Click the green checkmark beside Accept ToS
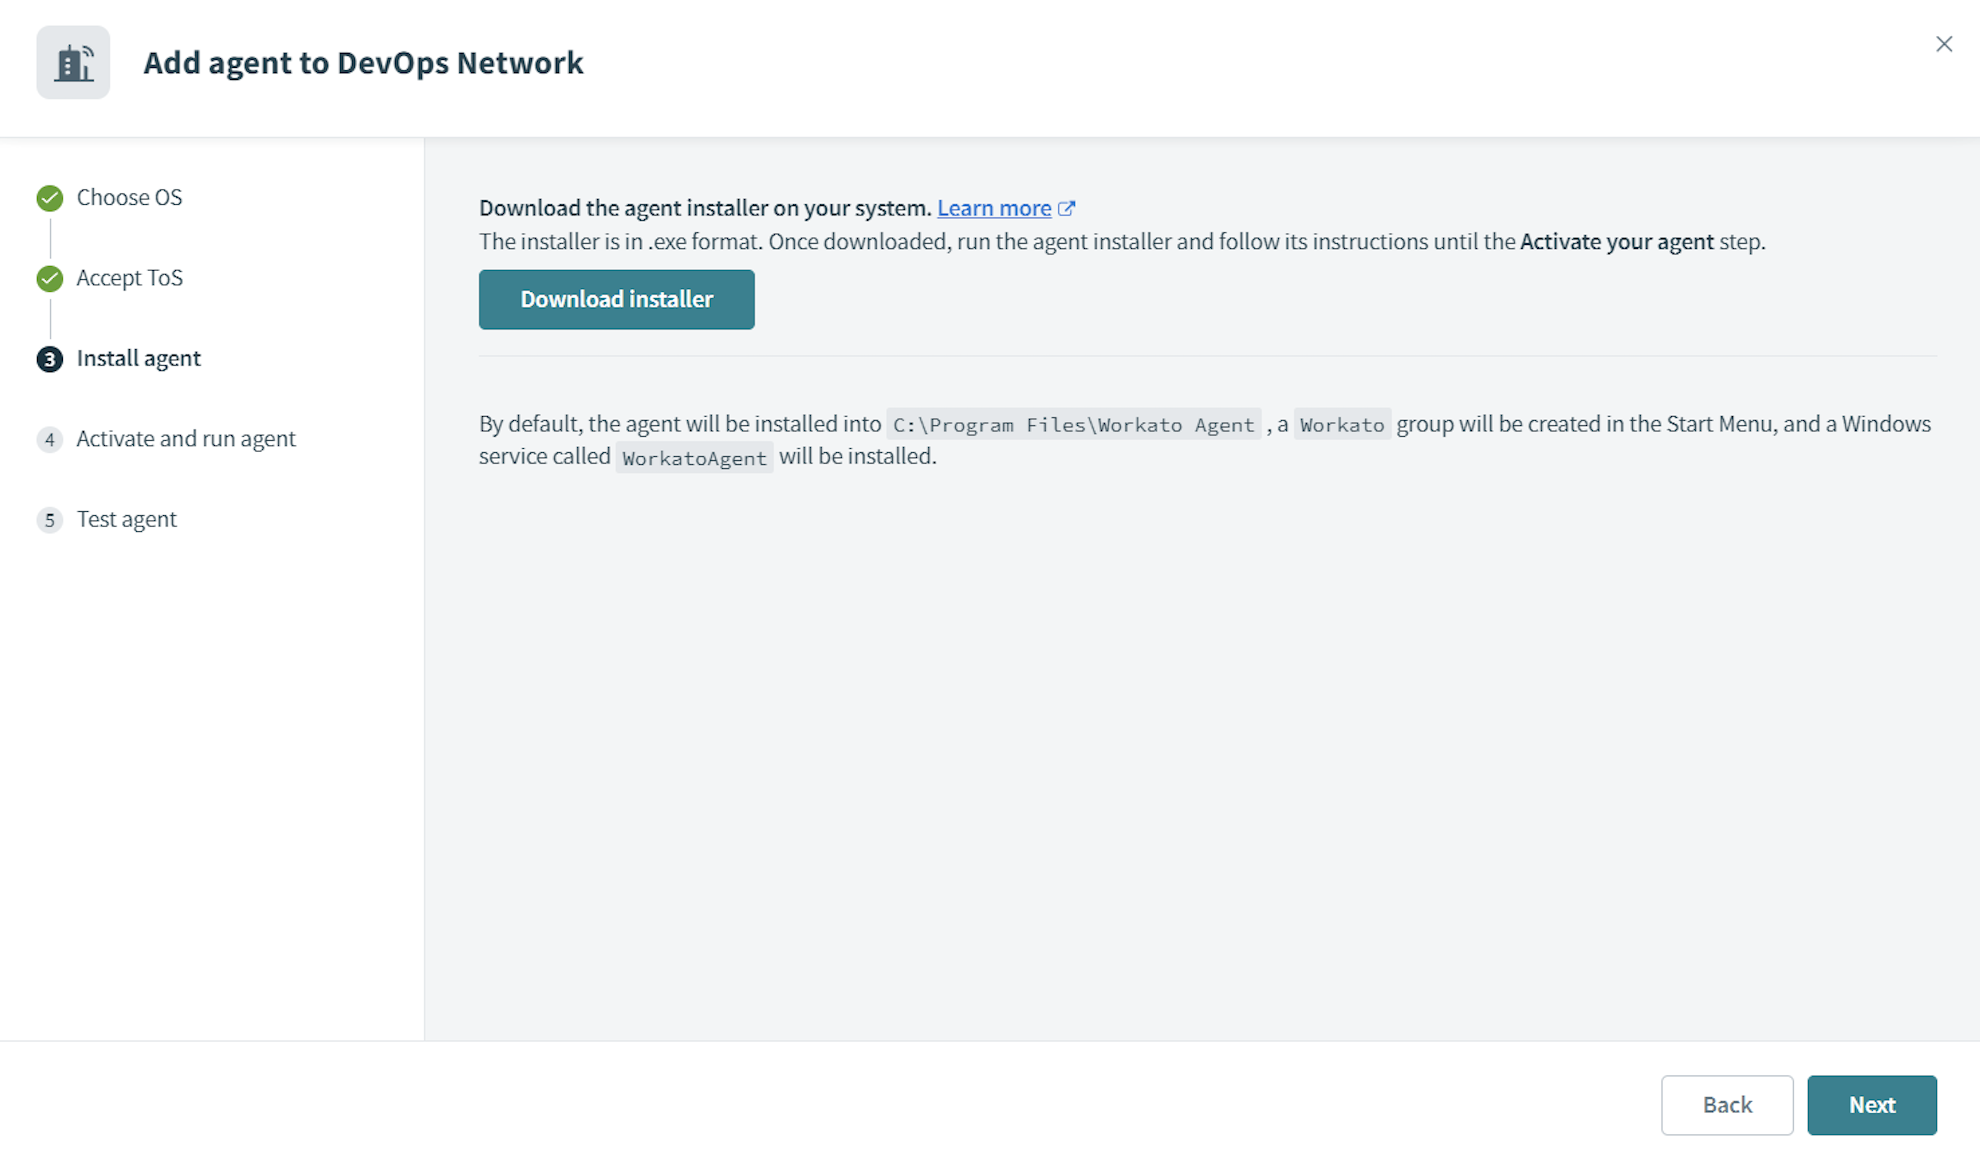 pos(50,278)
